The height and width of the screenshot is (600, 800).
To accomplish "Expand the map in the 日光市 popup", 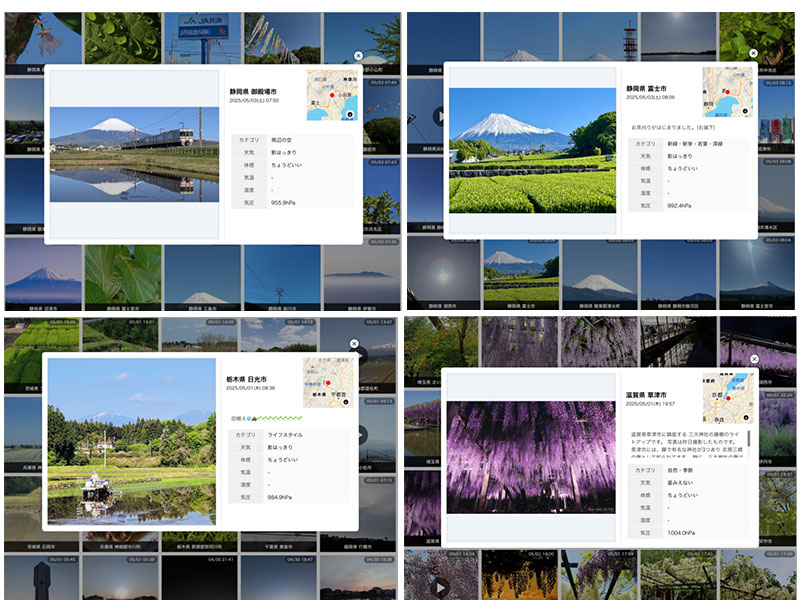I will pos(346,400).
